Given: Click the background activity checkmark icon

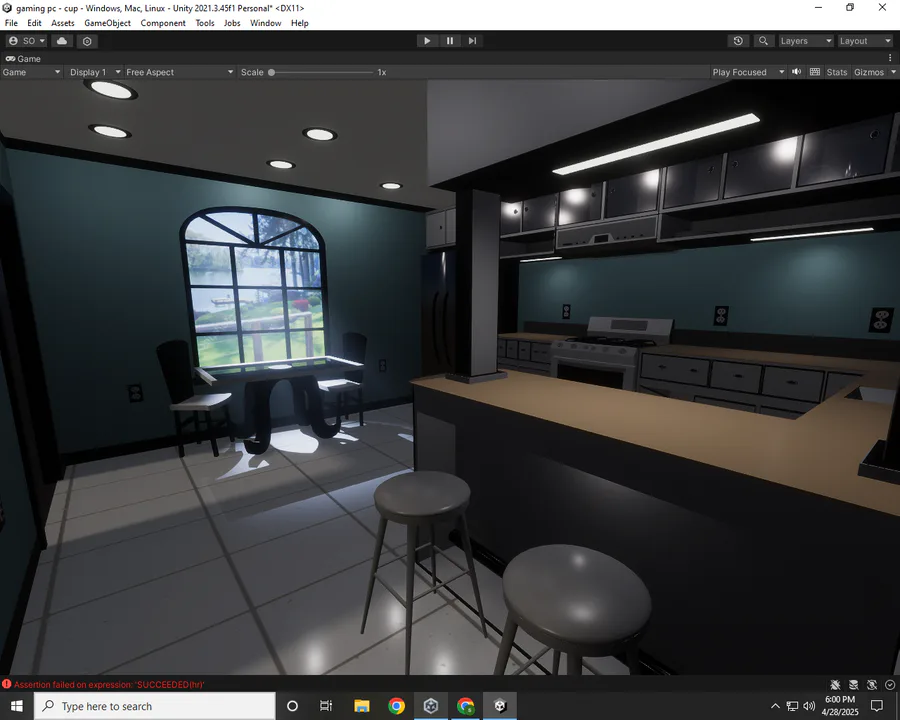Looking at the screenshot, I should 890,684.
